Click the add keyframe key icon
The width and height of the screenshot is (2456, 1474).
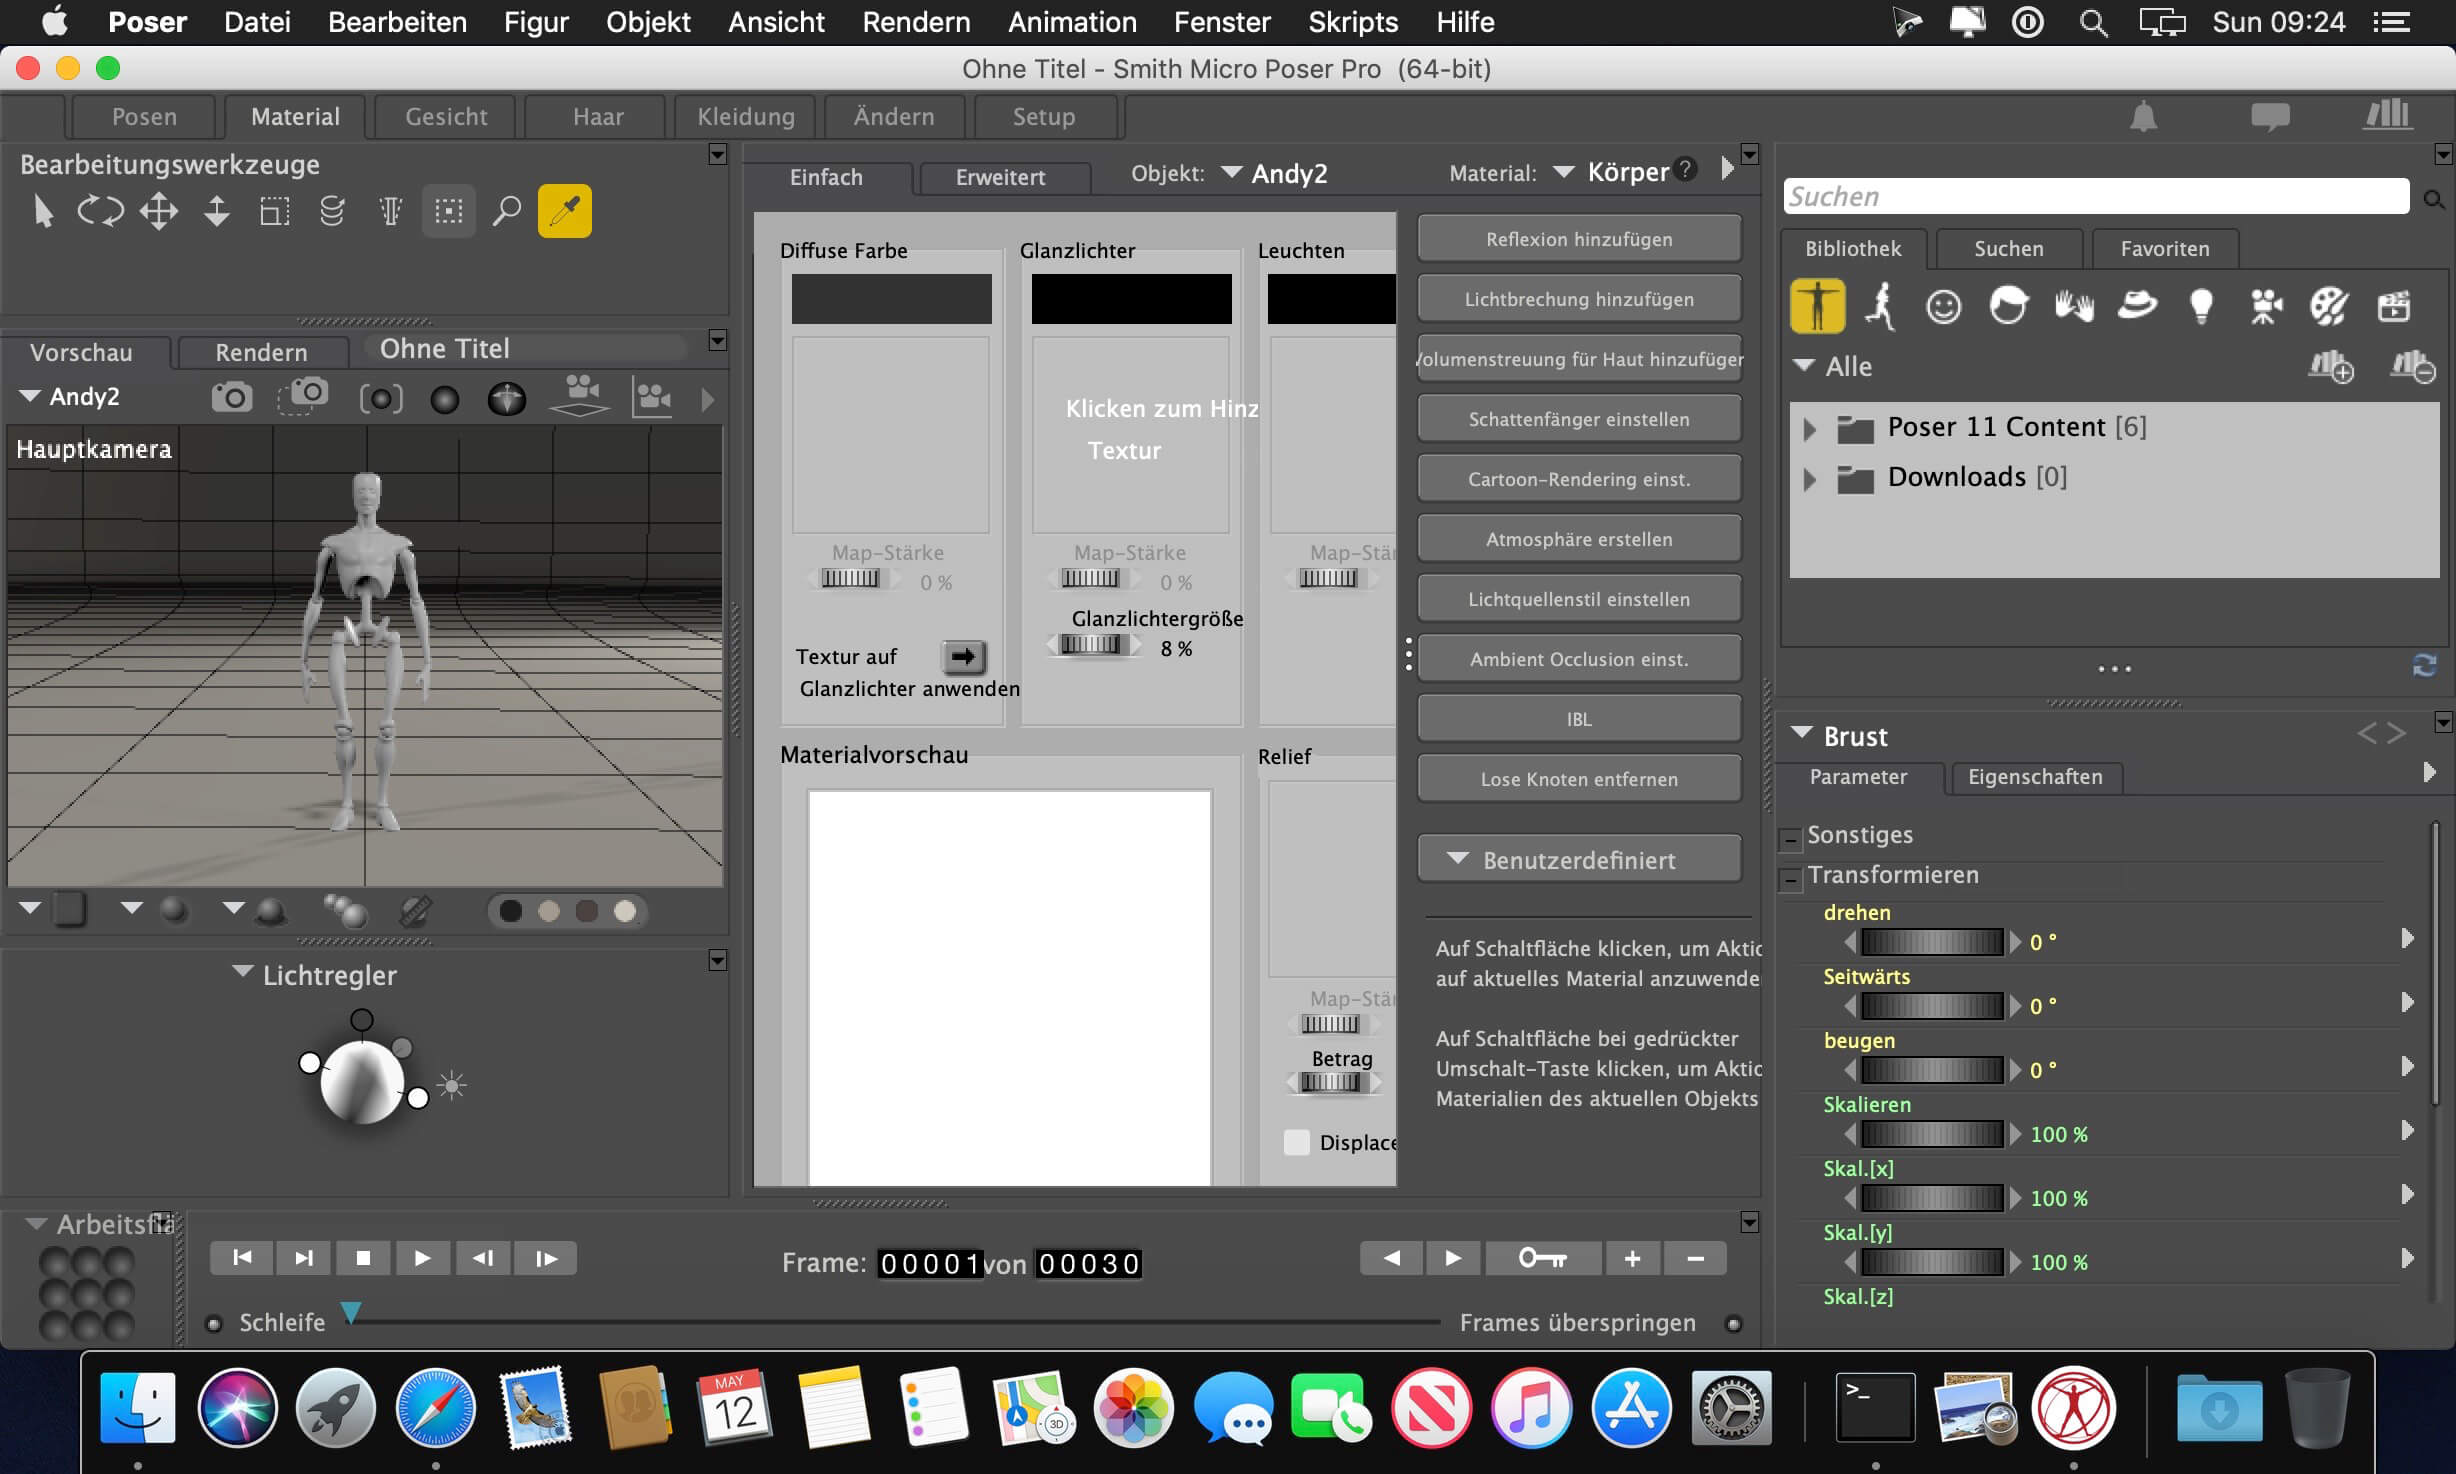click(x=1543, y=1258)
